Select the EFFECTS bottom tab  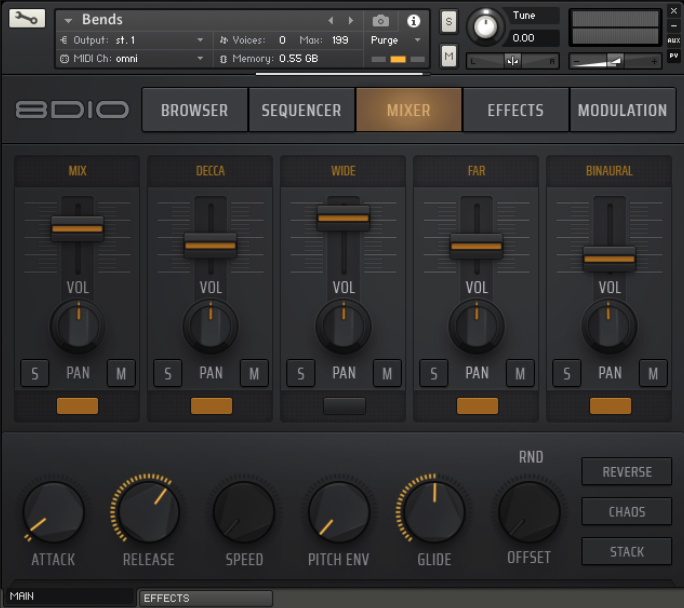click(x=205, y=598)
